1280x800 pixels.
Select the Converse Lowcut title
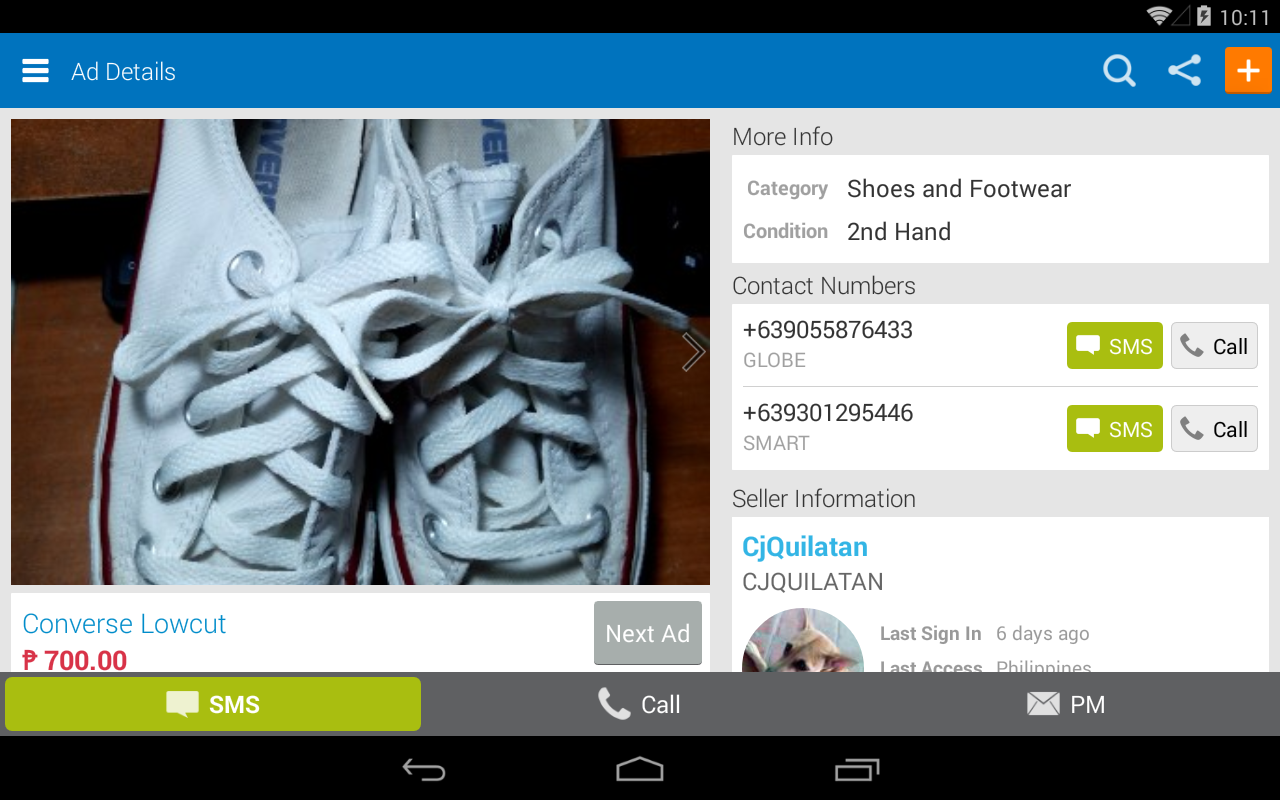(x=124, y=624)
